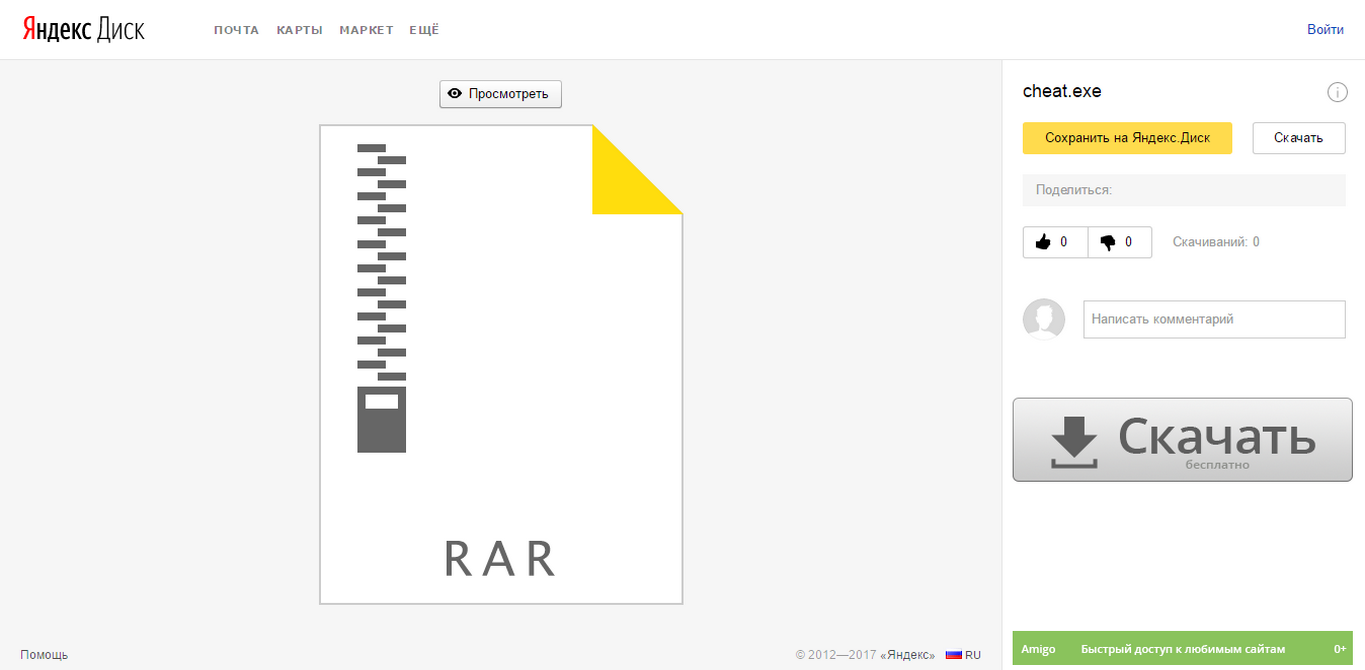Image resolution: width=1365 pixels, height=670 pixels.
Task: Click the small Скачать button
Action: (x=1298, y=138)
